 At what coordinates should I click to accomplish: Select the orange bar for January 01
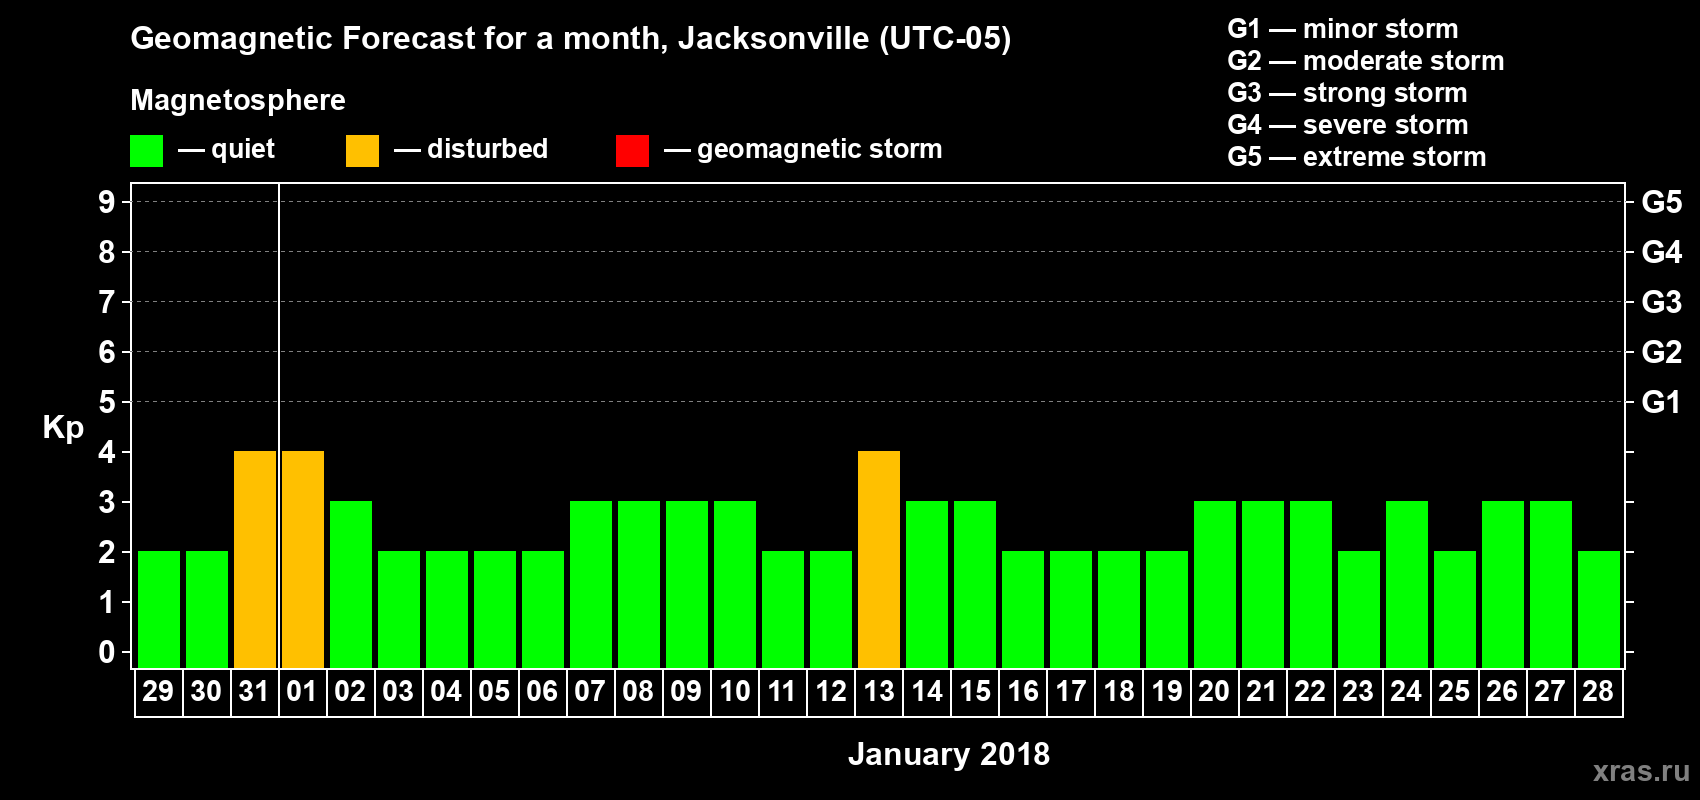click(303, 559)
